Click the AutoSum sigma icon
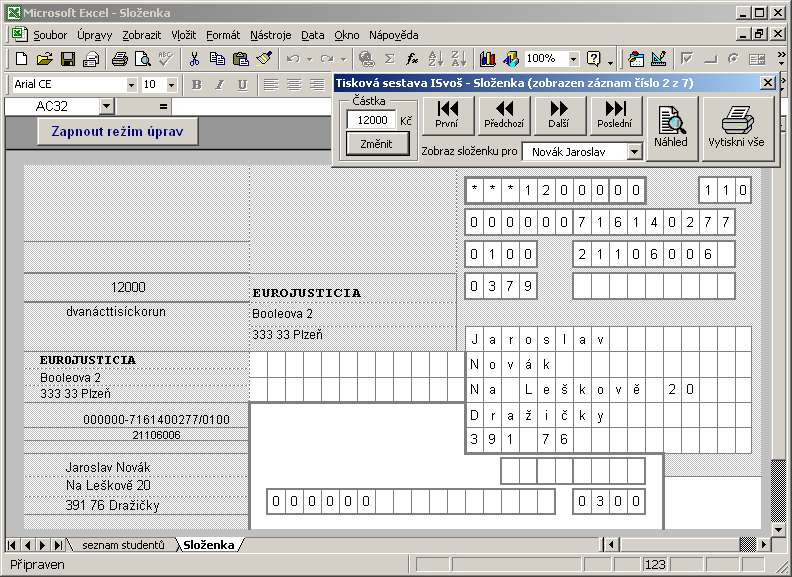This screenshot has height=577, width=792. [x=389, y=59]
